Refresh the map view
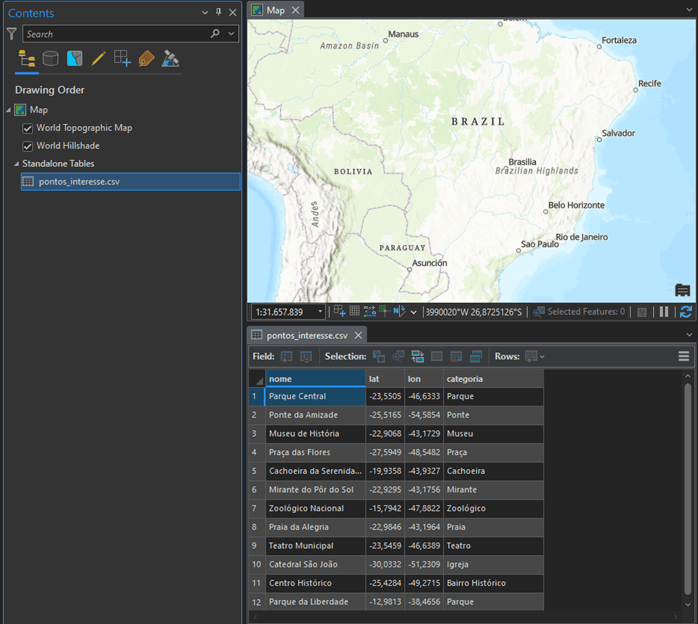This screenshot has height=624, width=698. point(685,312)
